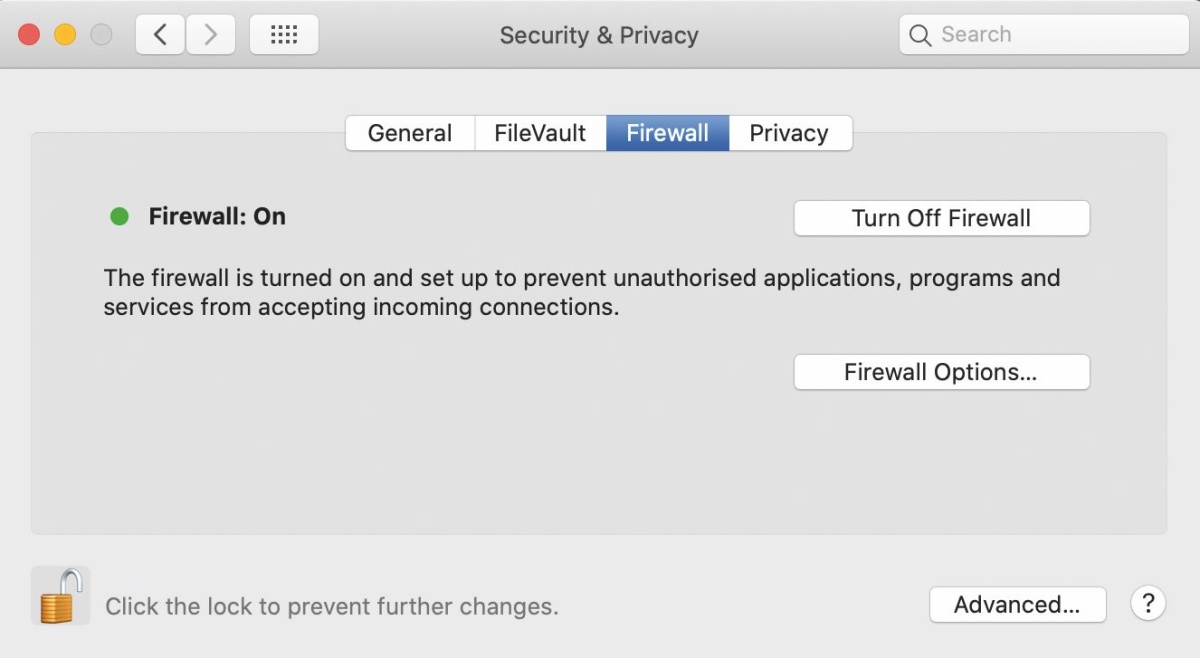Open the FileVault tab
1200x658 pixels.
(540, 133)
